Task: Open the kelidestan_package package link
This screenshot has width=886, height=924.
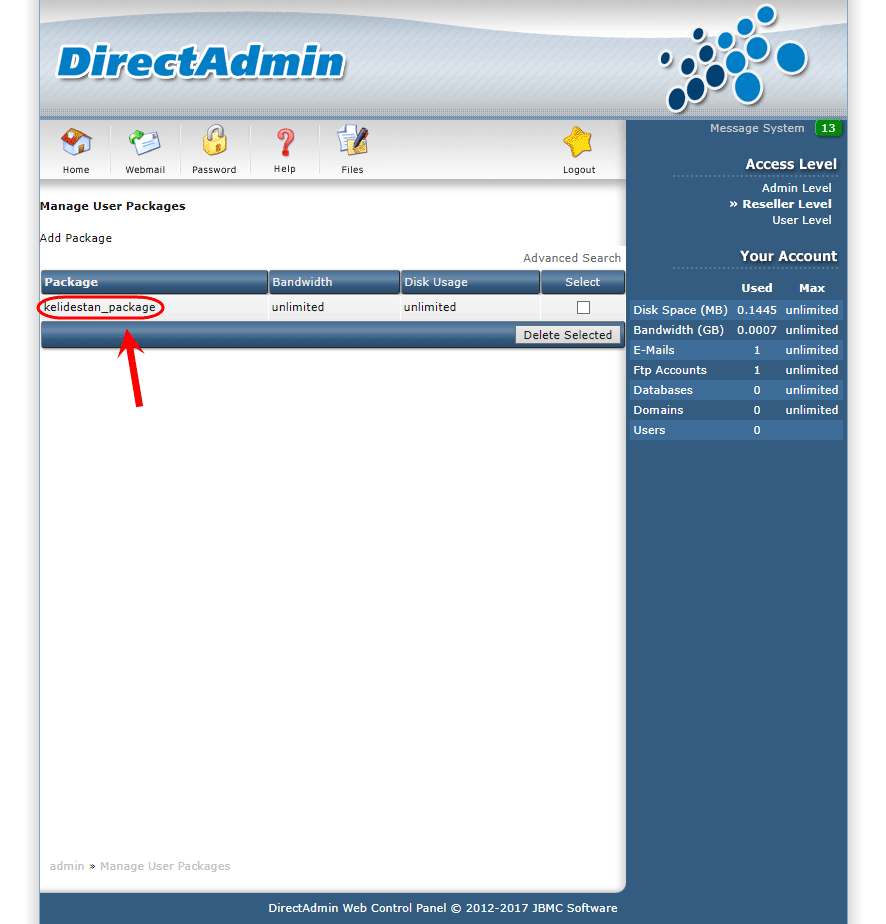Action: (100, 307)
